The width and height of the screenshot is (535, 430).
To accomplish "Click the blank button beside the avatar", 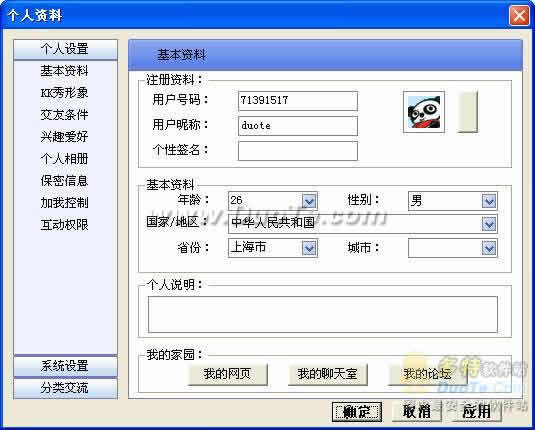I will pos(467,111).
